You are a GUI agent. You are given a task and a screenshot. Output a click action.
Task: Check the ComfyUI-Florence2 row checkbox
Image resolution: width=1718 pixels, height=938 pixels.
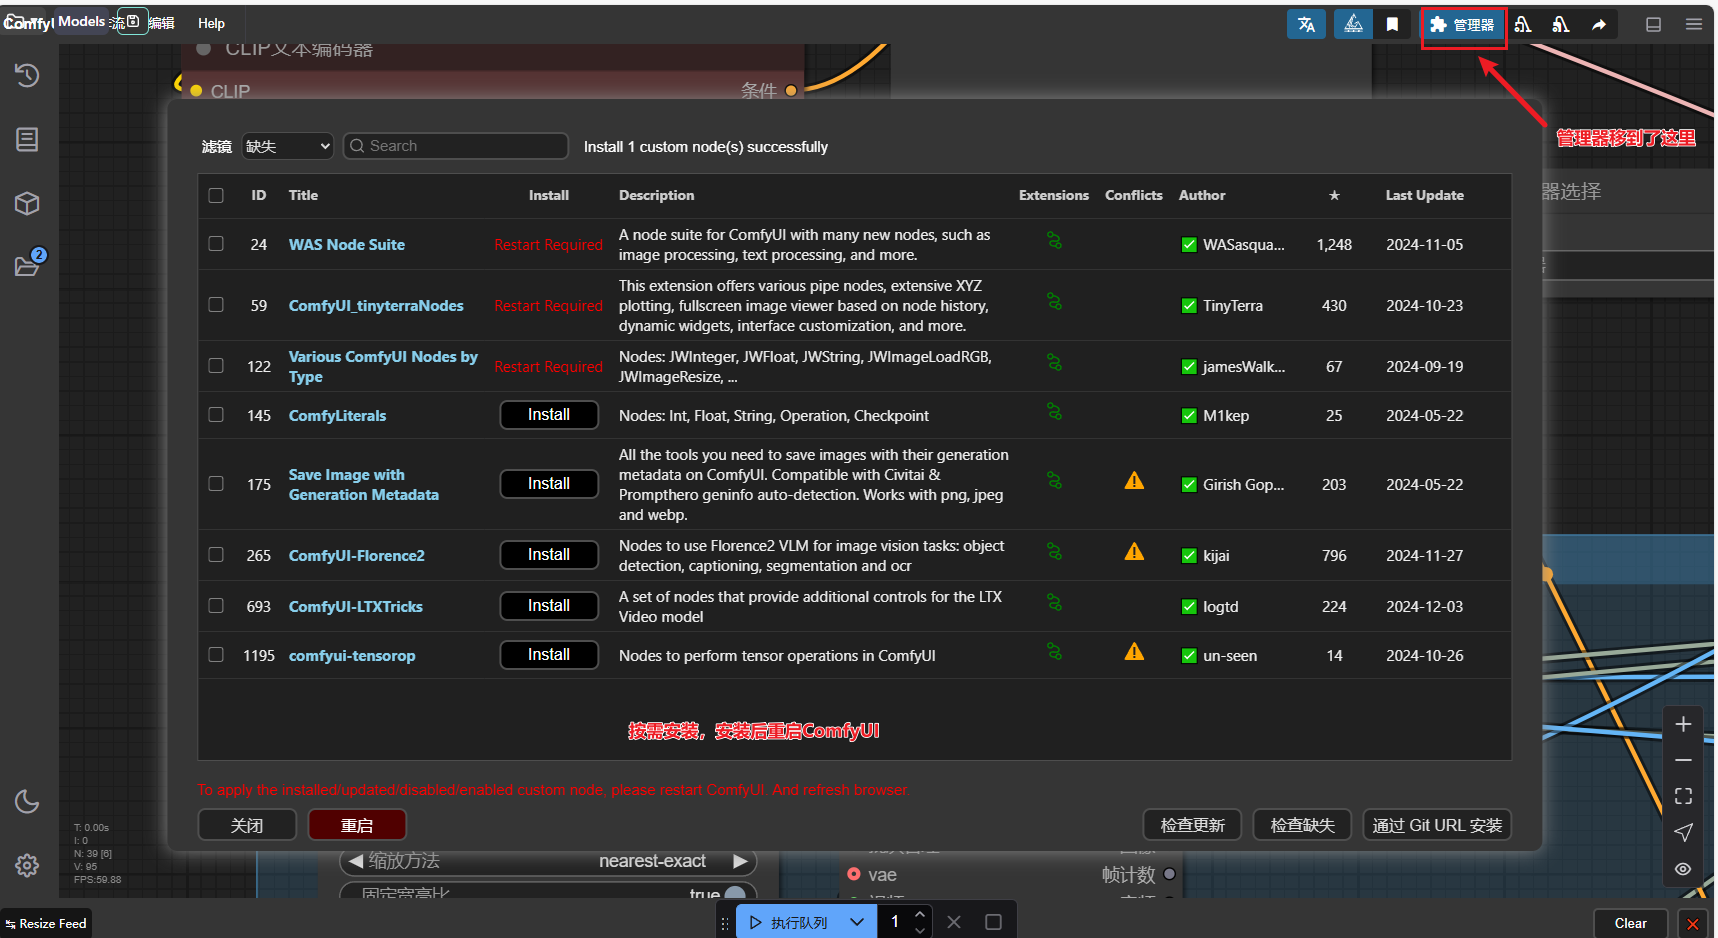coord(216,555)
